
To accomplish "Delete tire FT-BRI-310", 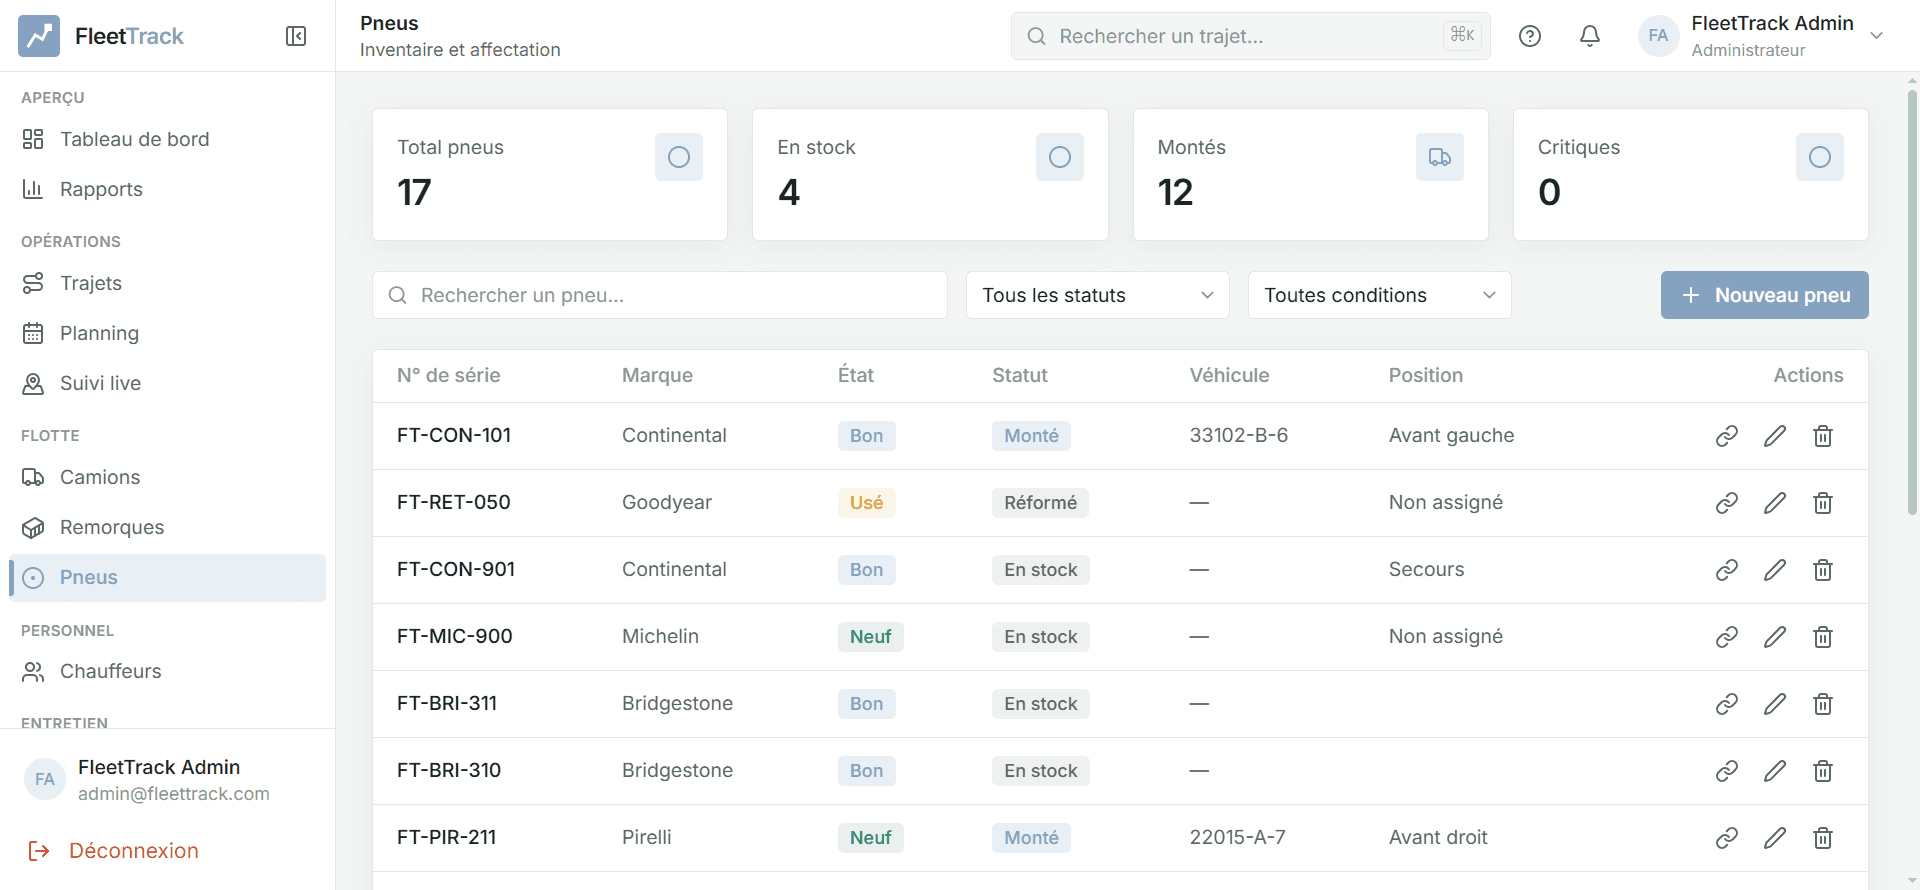I will pos(1823,771).
